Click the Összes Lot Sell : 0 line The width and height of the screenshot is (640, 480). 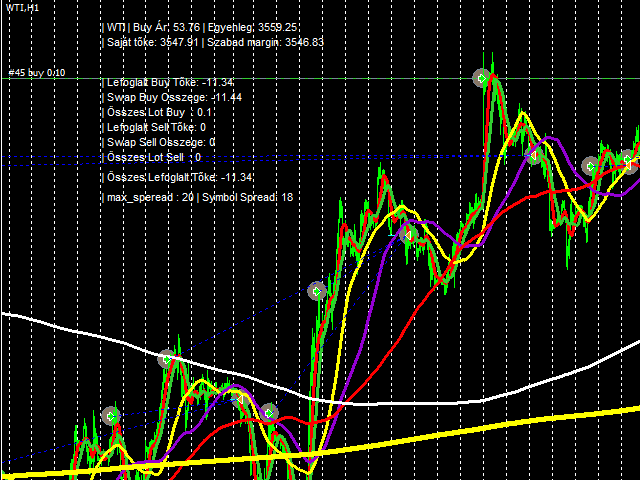point(151,157)
